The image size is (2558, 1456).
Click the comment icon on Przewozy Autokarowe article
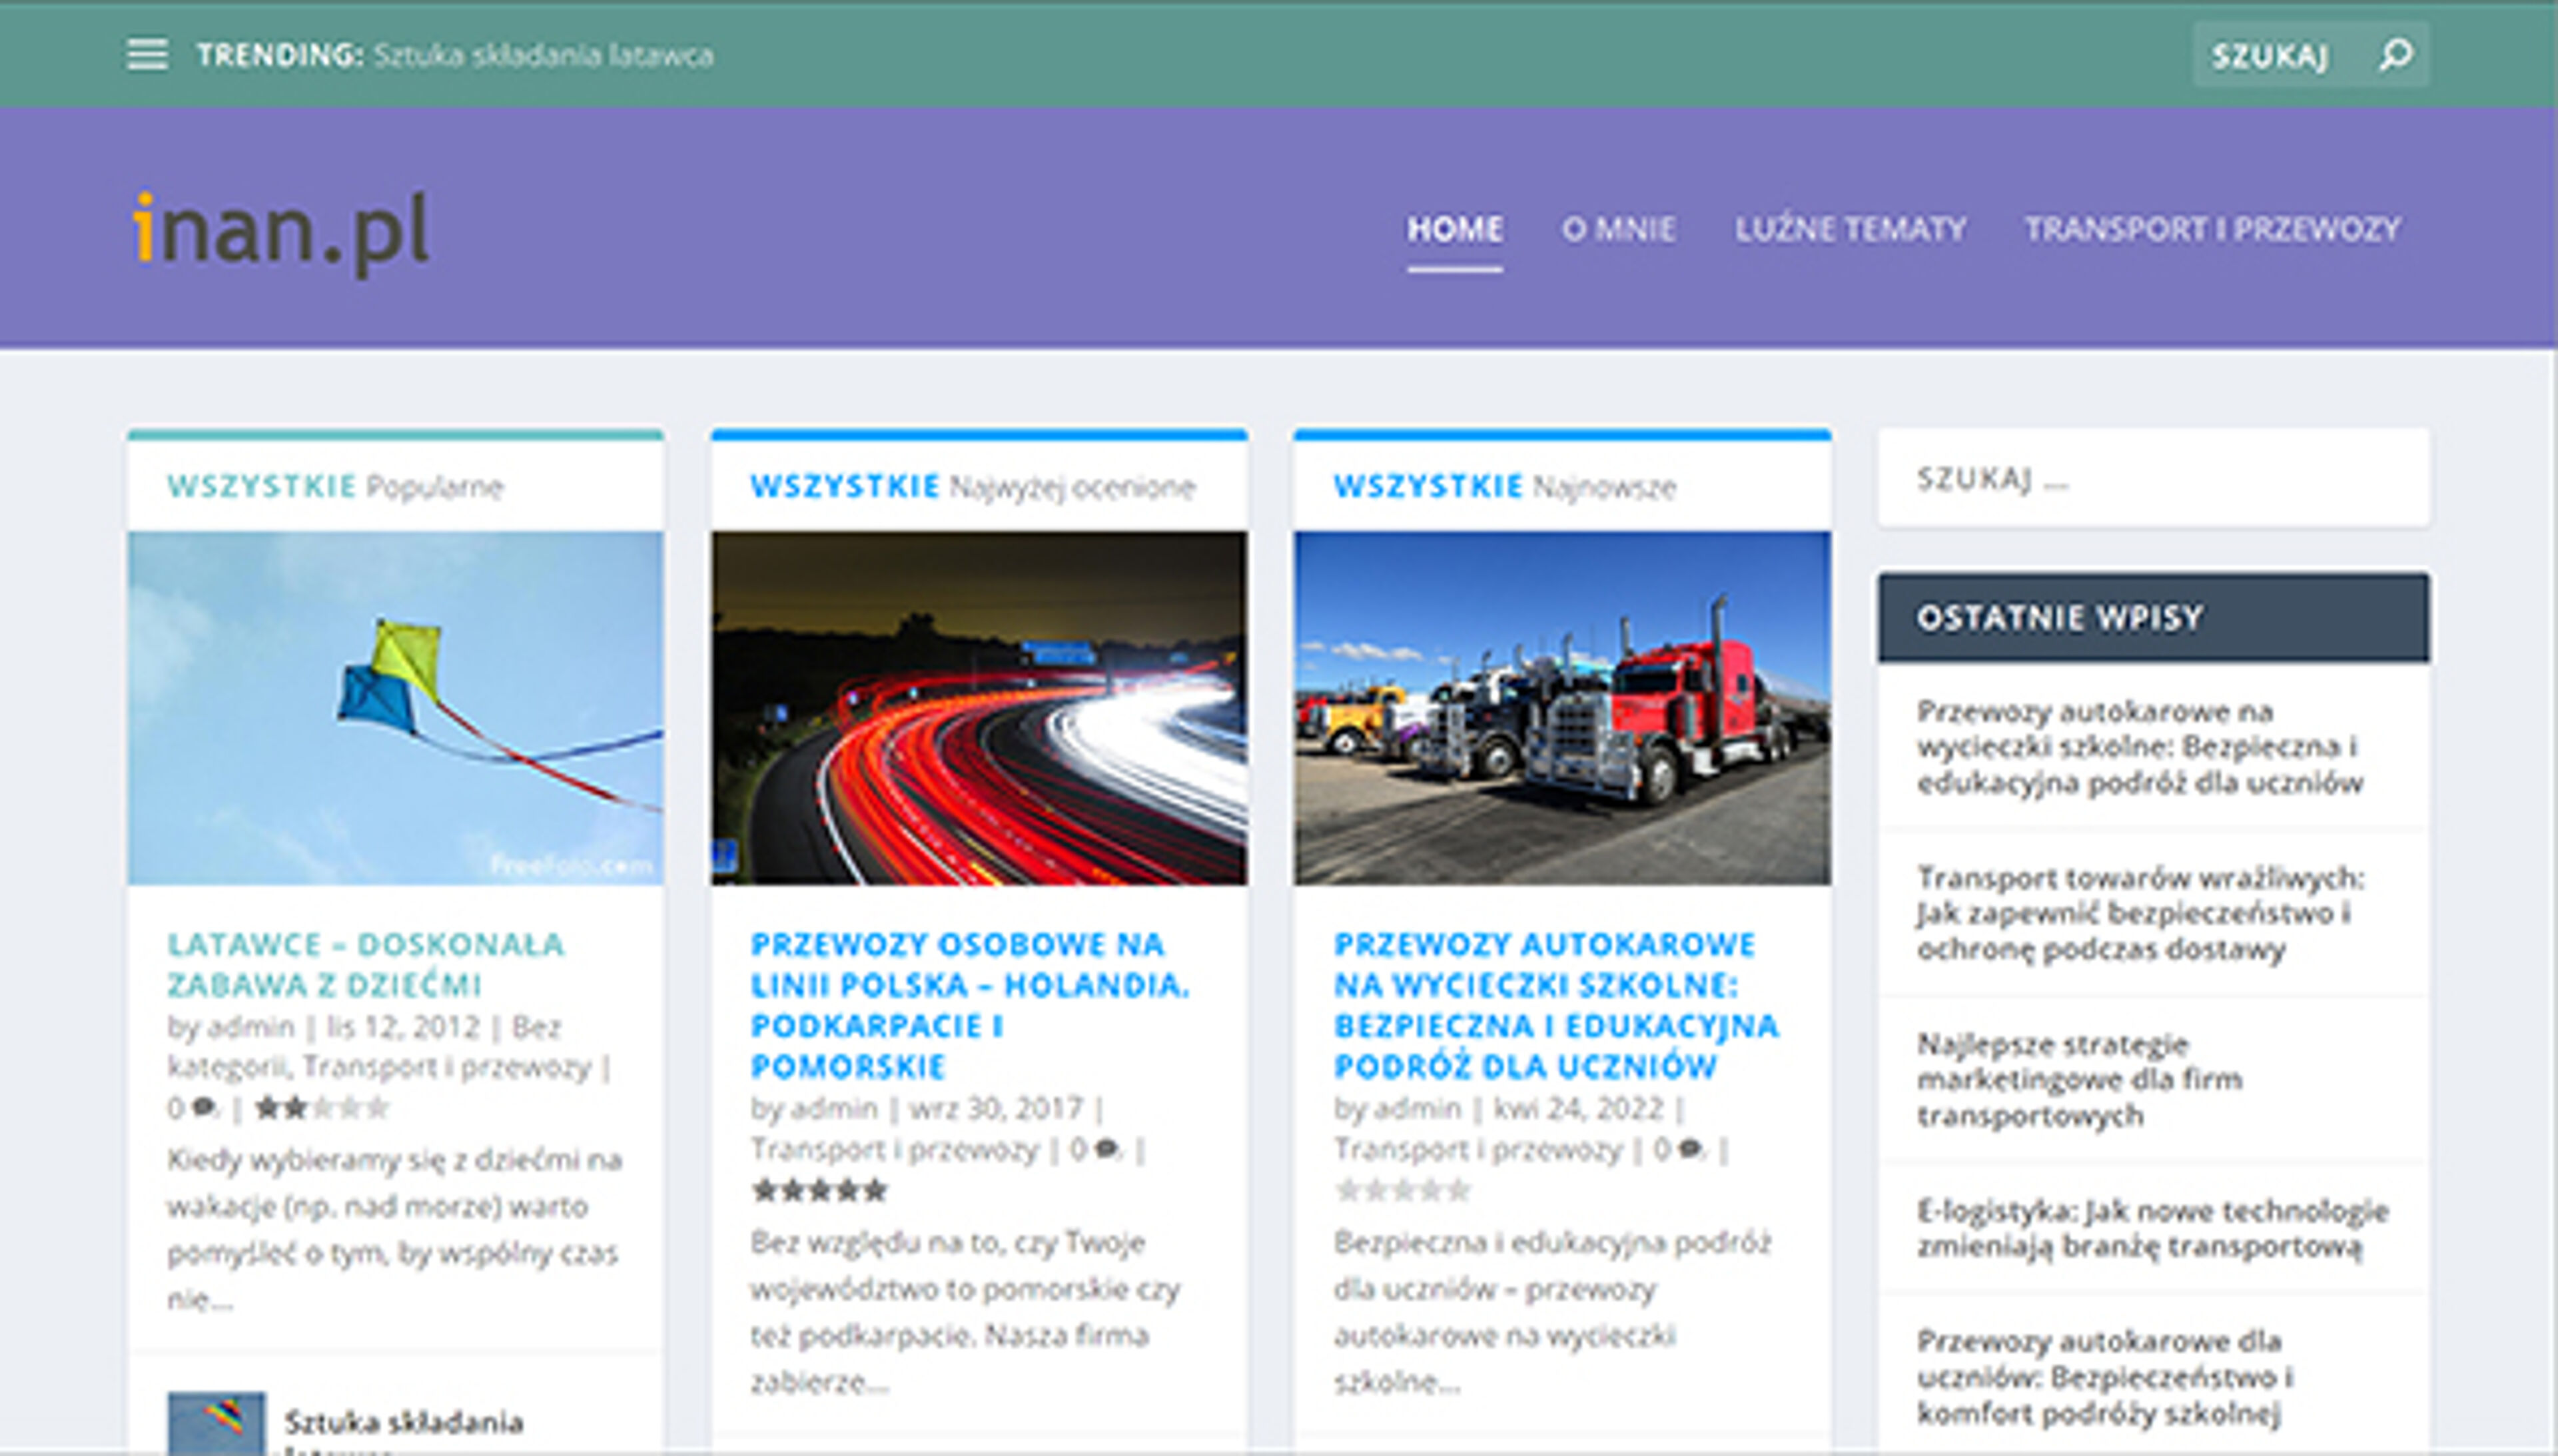(x=1690, y=1149)
